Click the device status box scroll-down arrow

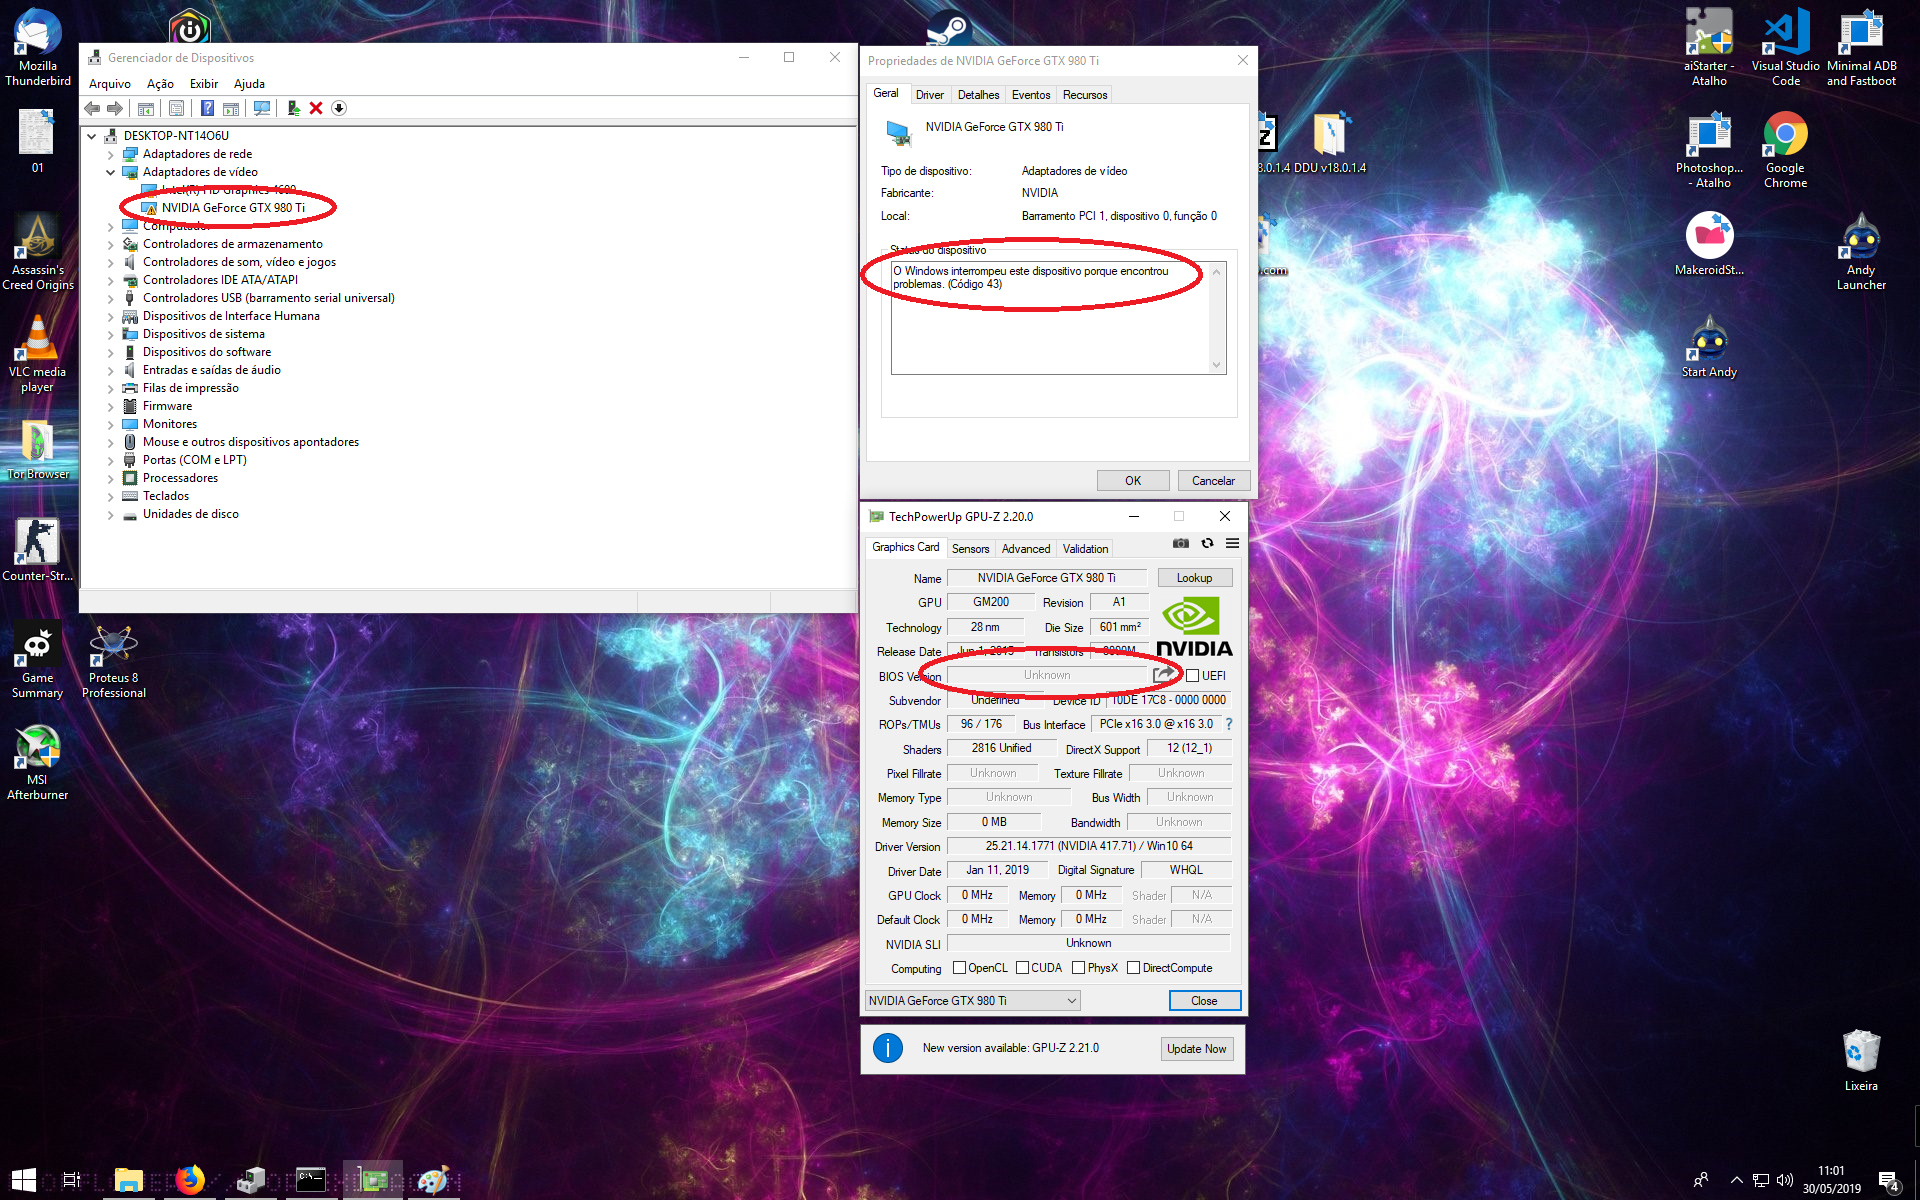pos(1217,365)
